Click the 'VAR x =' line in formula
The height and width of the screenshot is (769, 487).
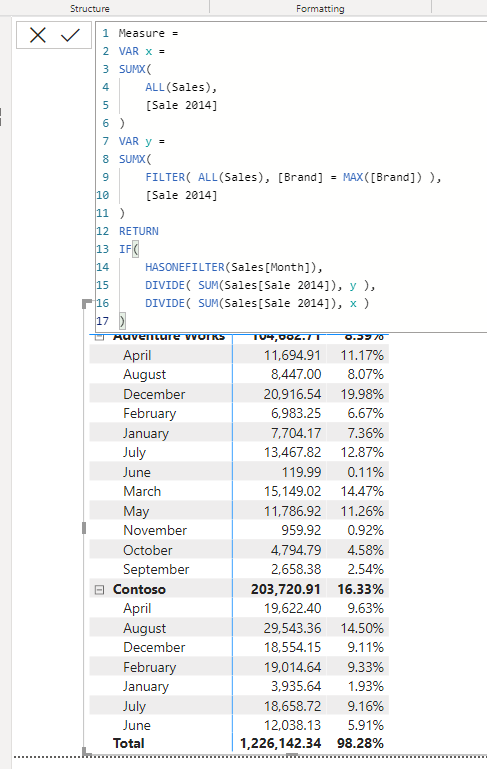[142, 51]
